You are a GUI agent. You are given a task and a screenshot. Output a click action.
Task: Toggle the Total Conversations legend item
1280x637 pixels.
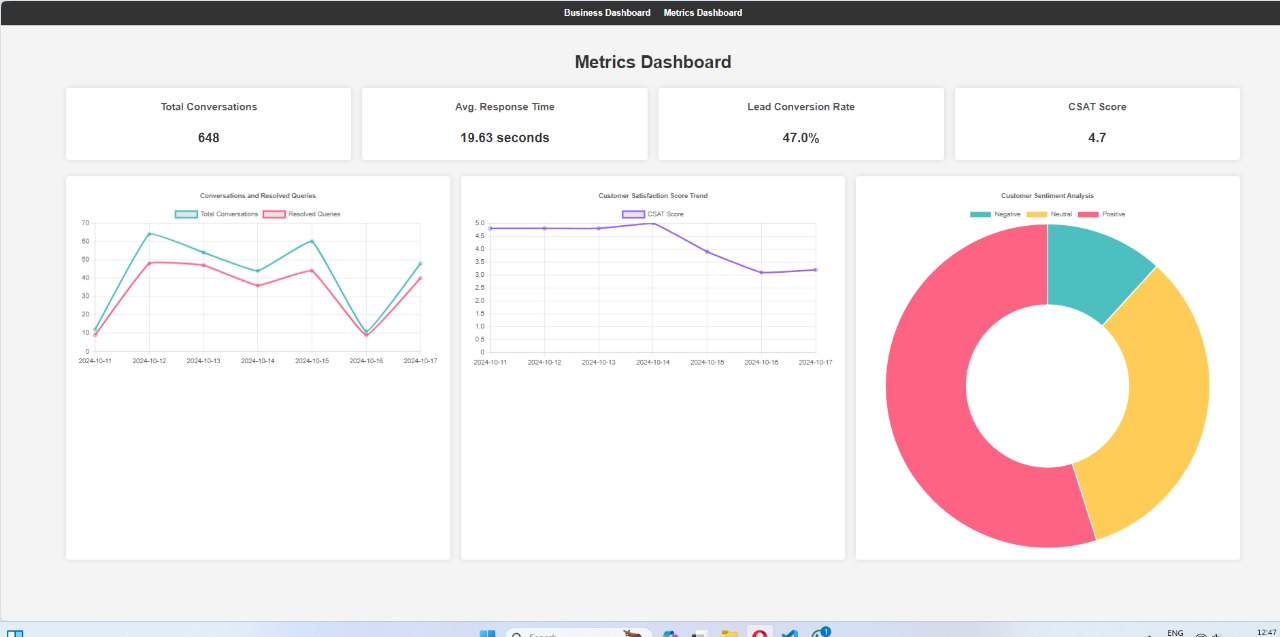click(x=217, y=214)
